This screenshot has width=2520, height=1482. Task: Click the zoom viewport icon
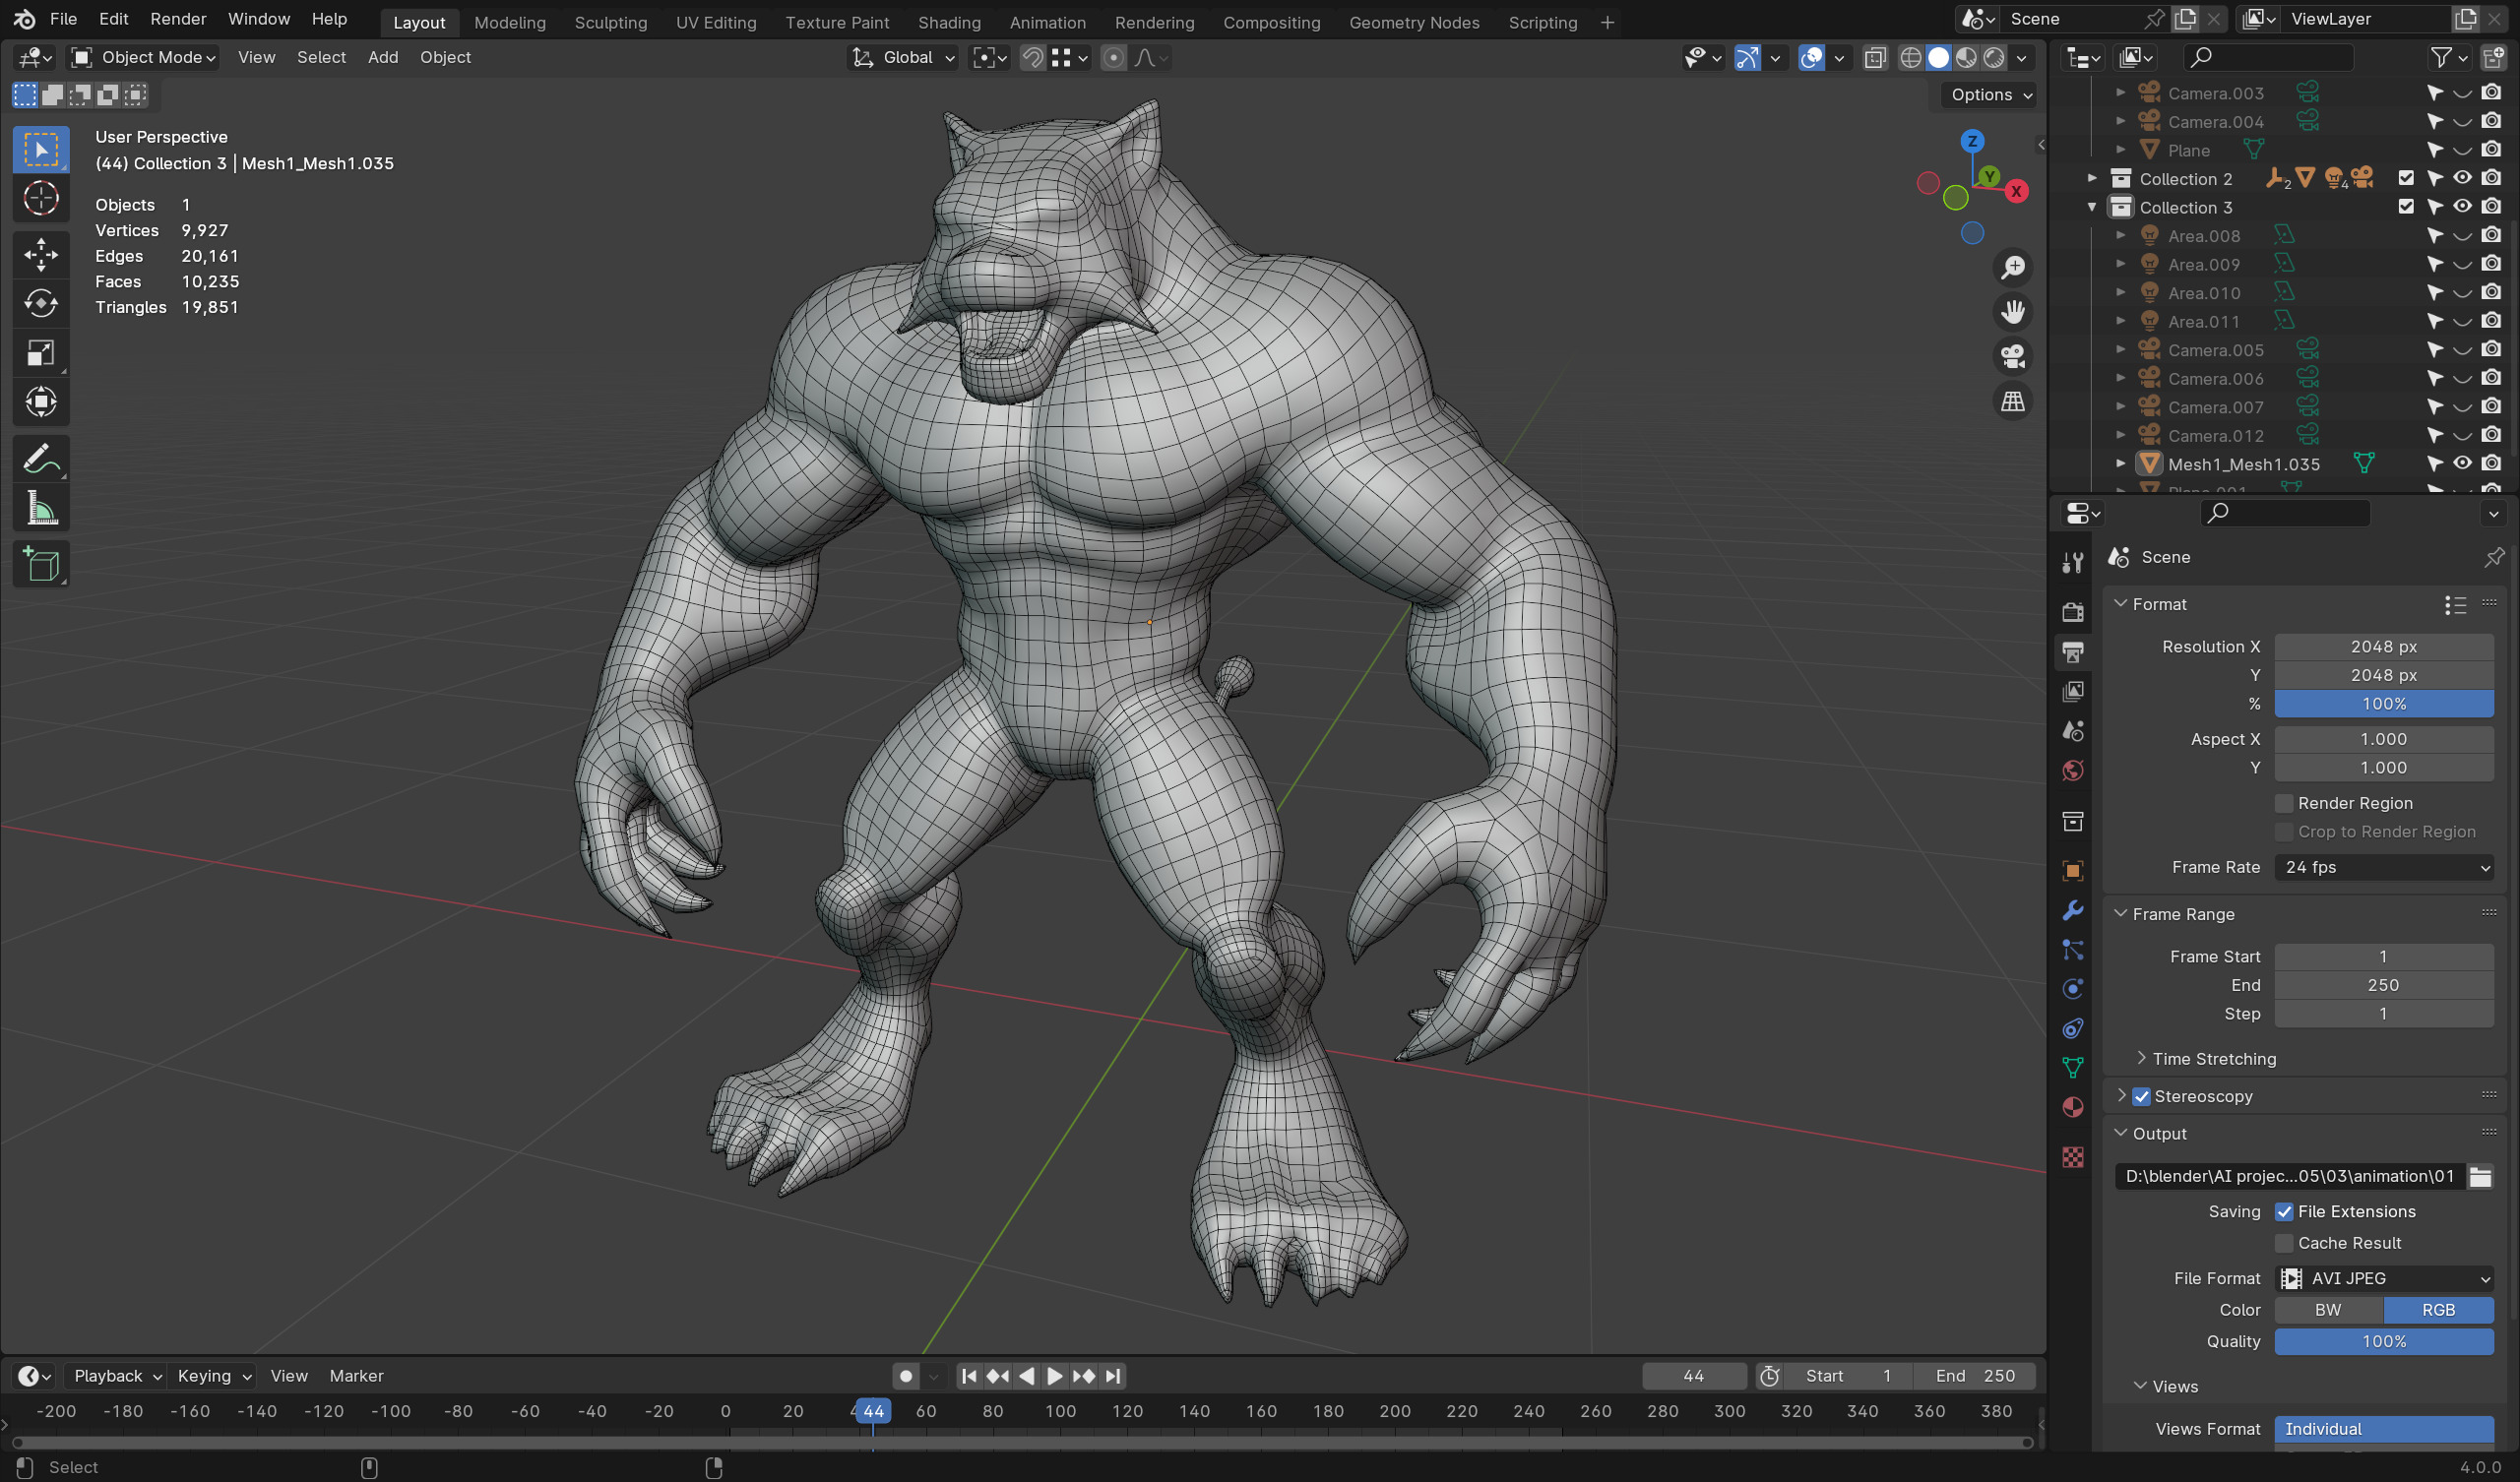2012,267
